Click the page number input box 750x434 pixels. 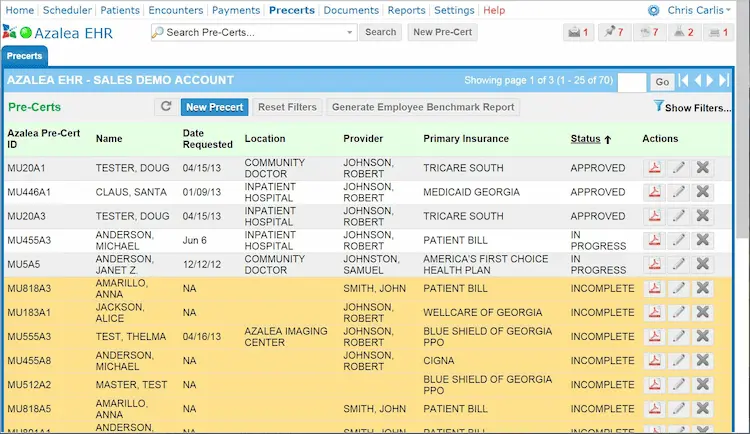[x=632, y=81]
